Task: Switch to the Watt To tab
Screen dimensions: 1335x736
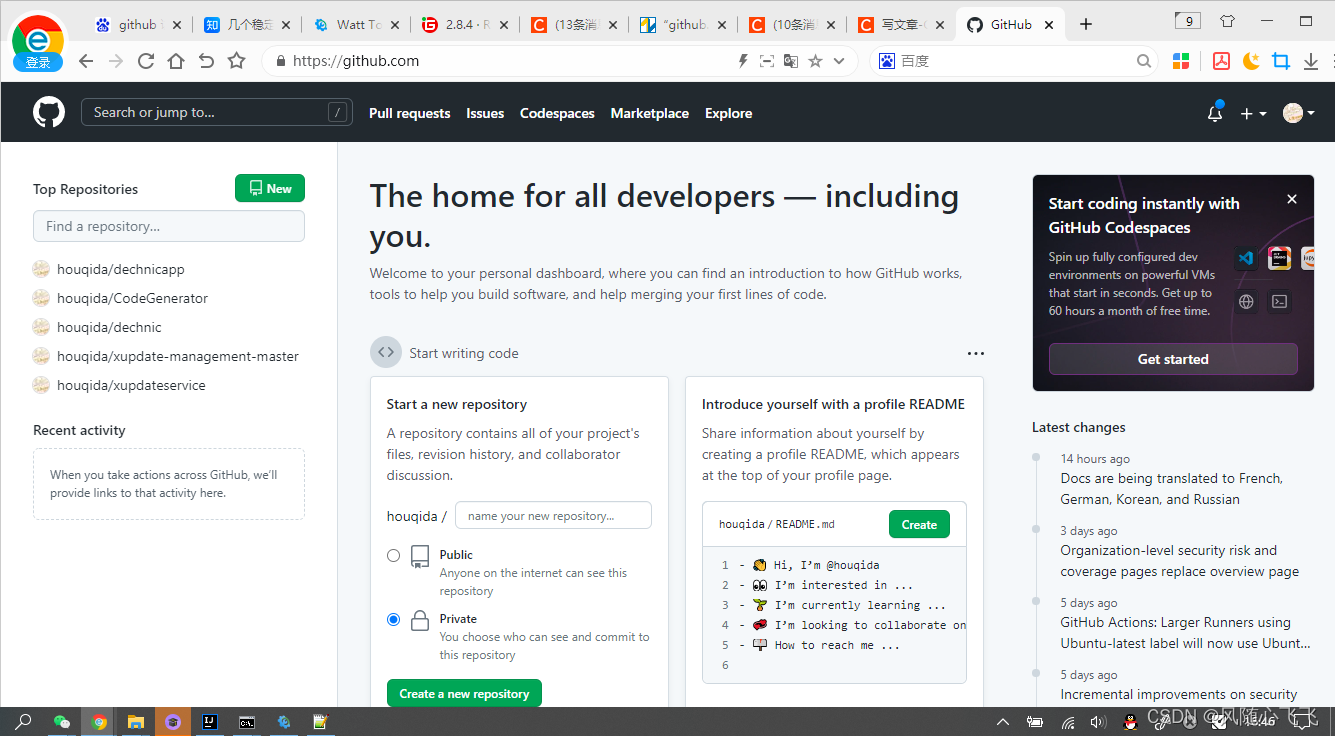Action: click(357, 24)
